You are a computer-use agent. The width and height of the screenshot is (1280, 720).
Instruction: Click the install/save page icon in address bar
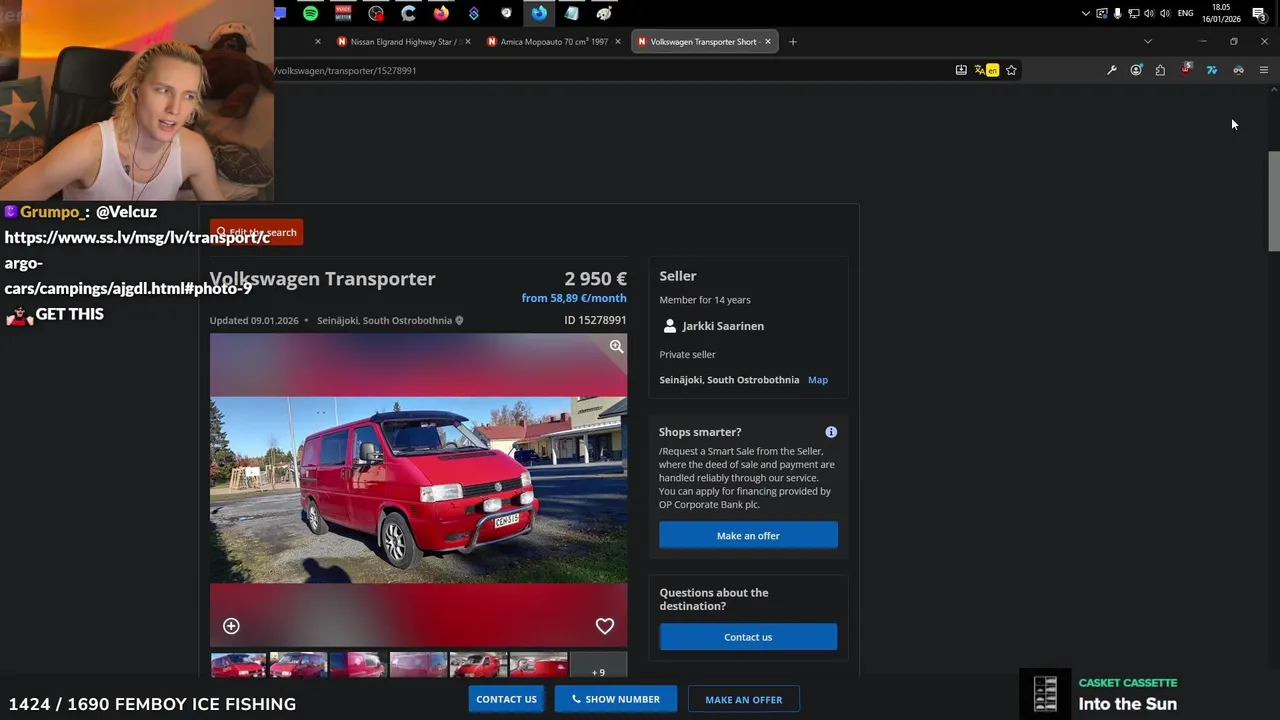pos(961,70)
